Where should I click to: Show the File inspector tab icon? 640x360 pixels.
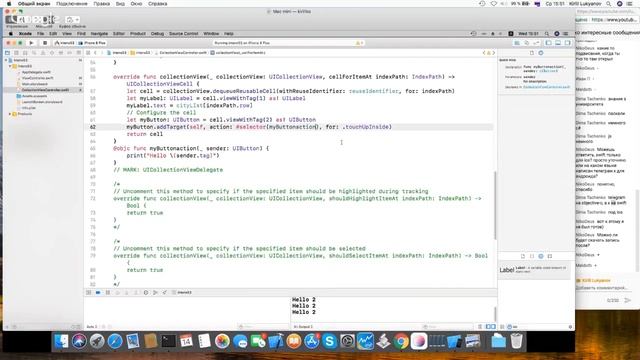(532, 53)
